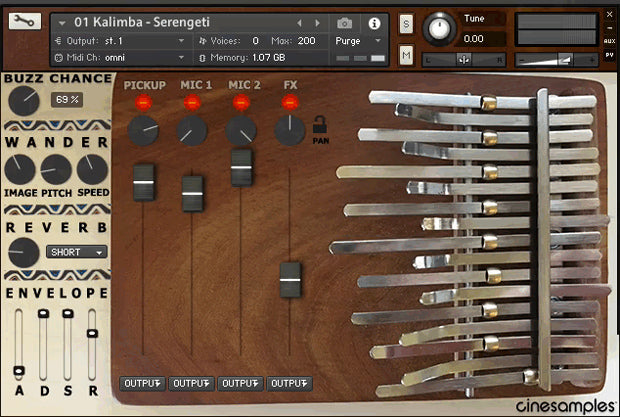
Task: Open the FX channel OUTPUT menu
Action: point(290,383)
